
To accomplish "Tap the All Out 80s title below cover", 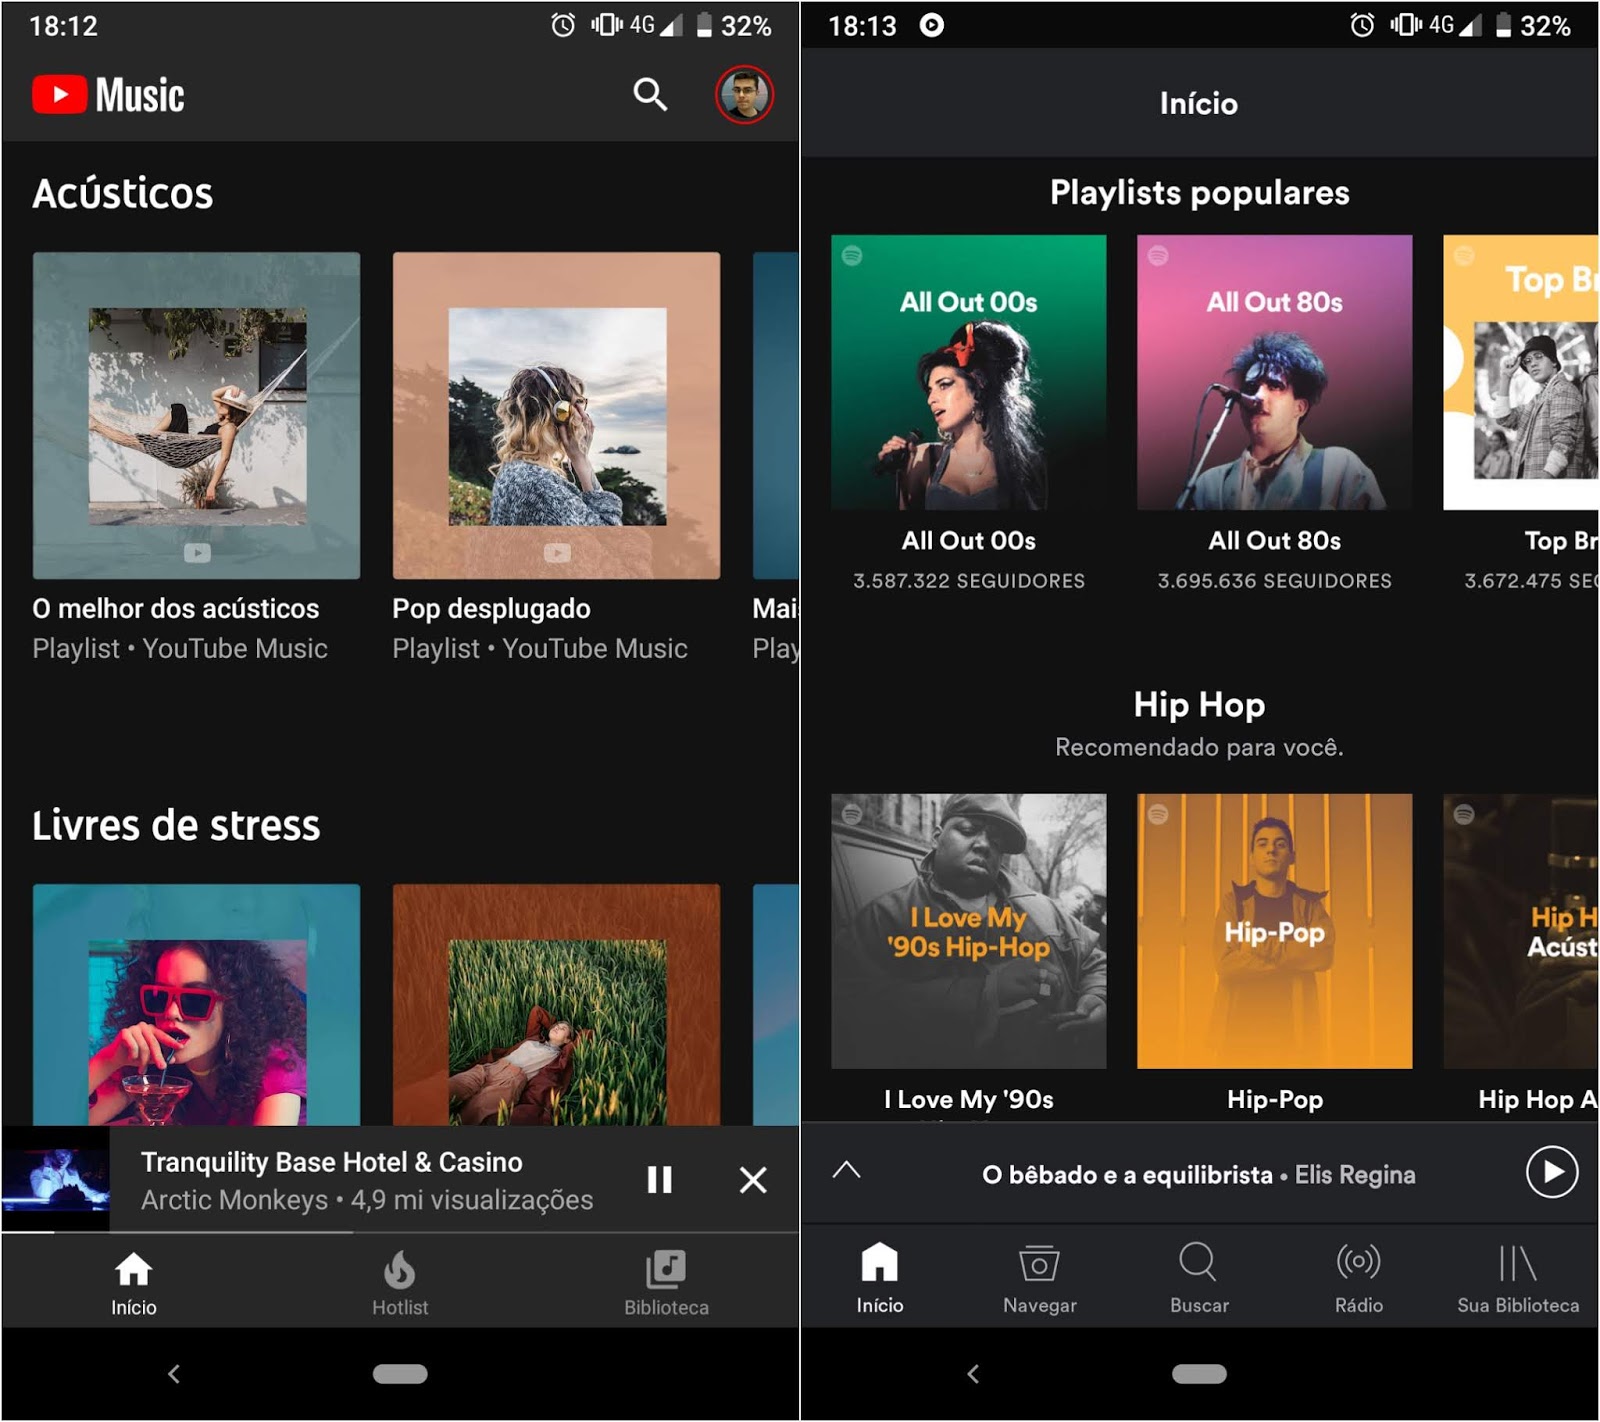I will tap(1275, 541).
